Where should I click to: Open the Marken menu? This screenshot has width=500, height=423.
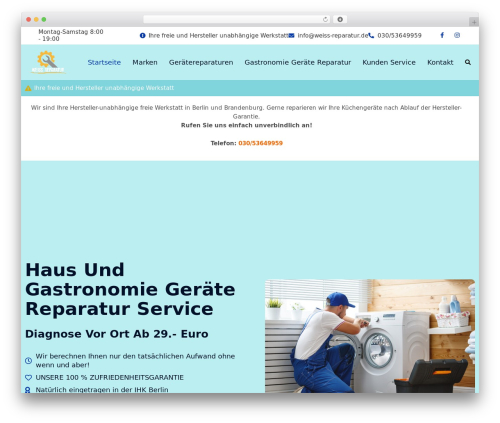(145, 62)
